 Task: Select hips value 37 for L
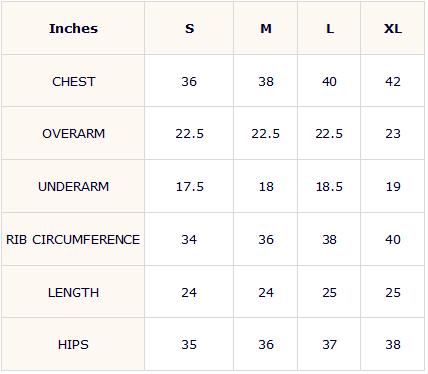[329, 344]
